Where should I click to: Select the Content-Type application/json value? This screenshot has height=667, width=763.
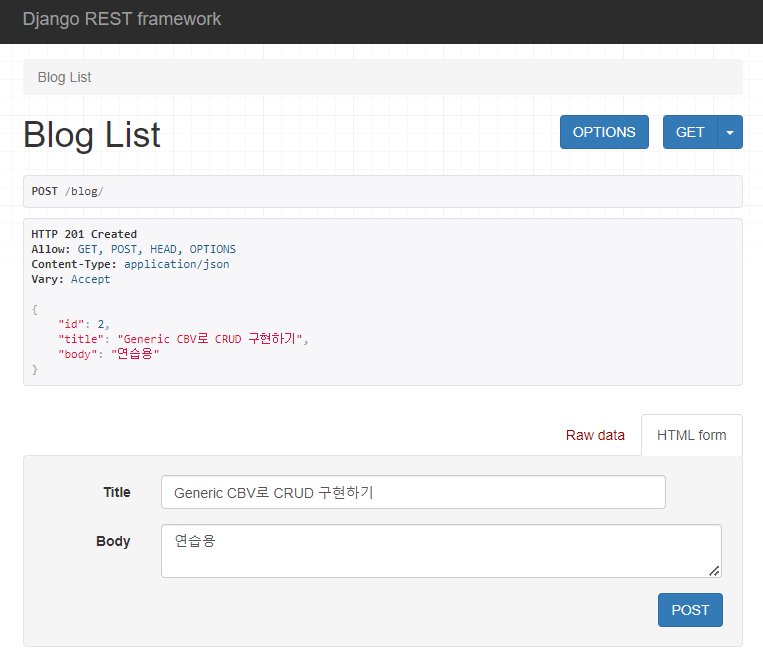[x=177, y=264]
